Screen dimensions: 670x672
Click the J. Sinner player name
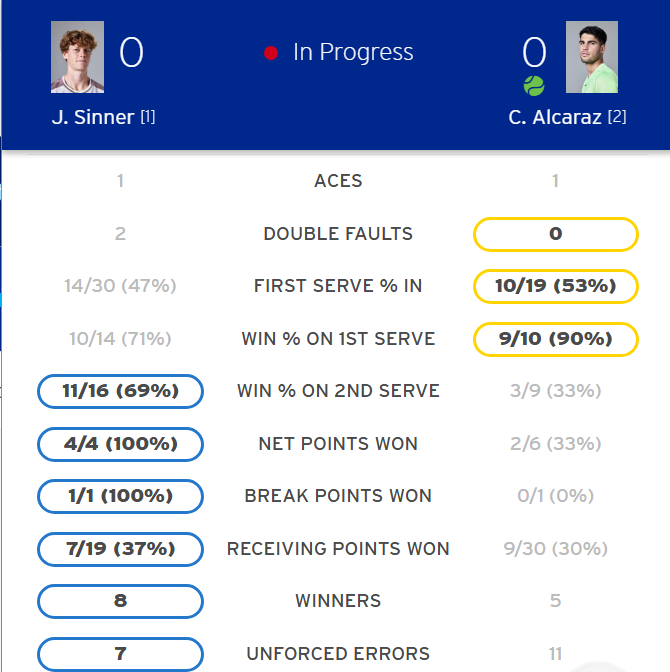[x=93, y=117]
